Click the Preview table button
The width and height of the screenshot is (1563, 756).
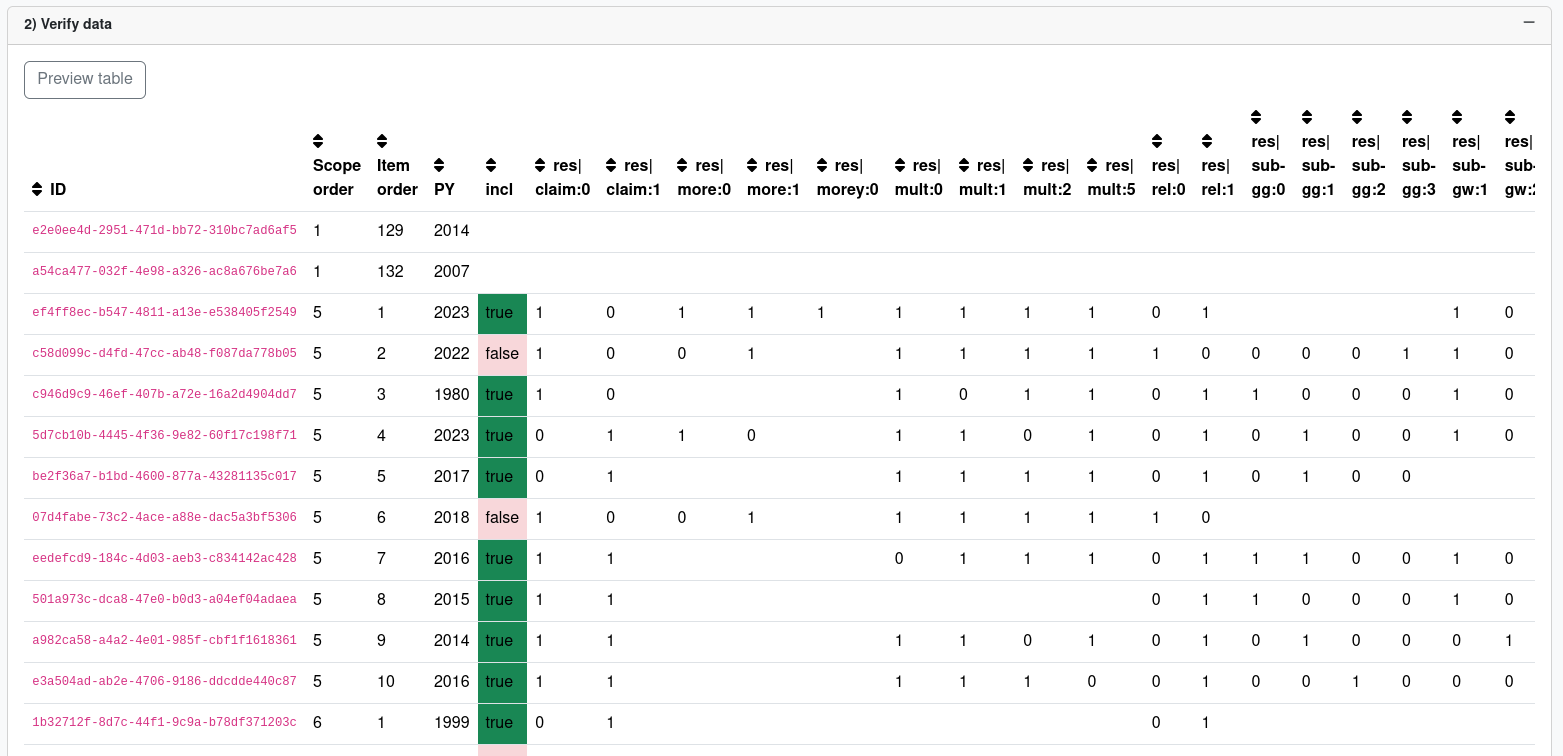85,80
